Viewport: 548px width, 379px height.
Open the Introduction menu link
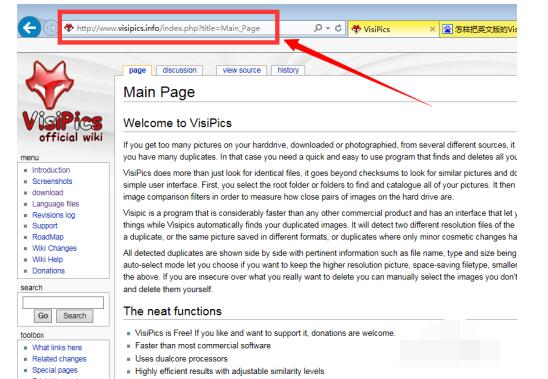click(x=51, y=170)
